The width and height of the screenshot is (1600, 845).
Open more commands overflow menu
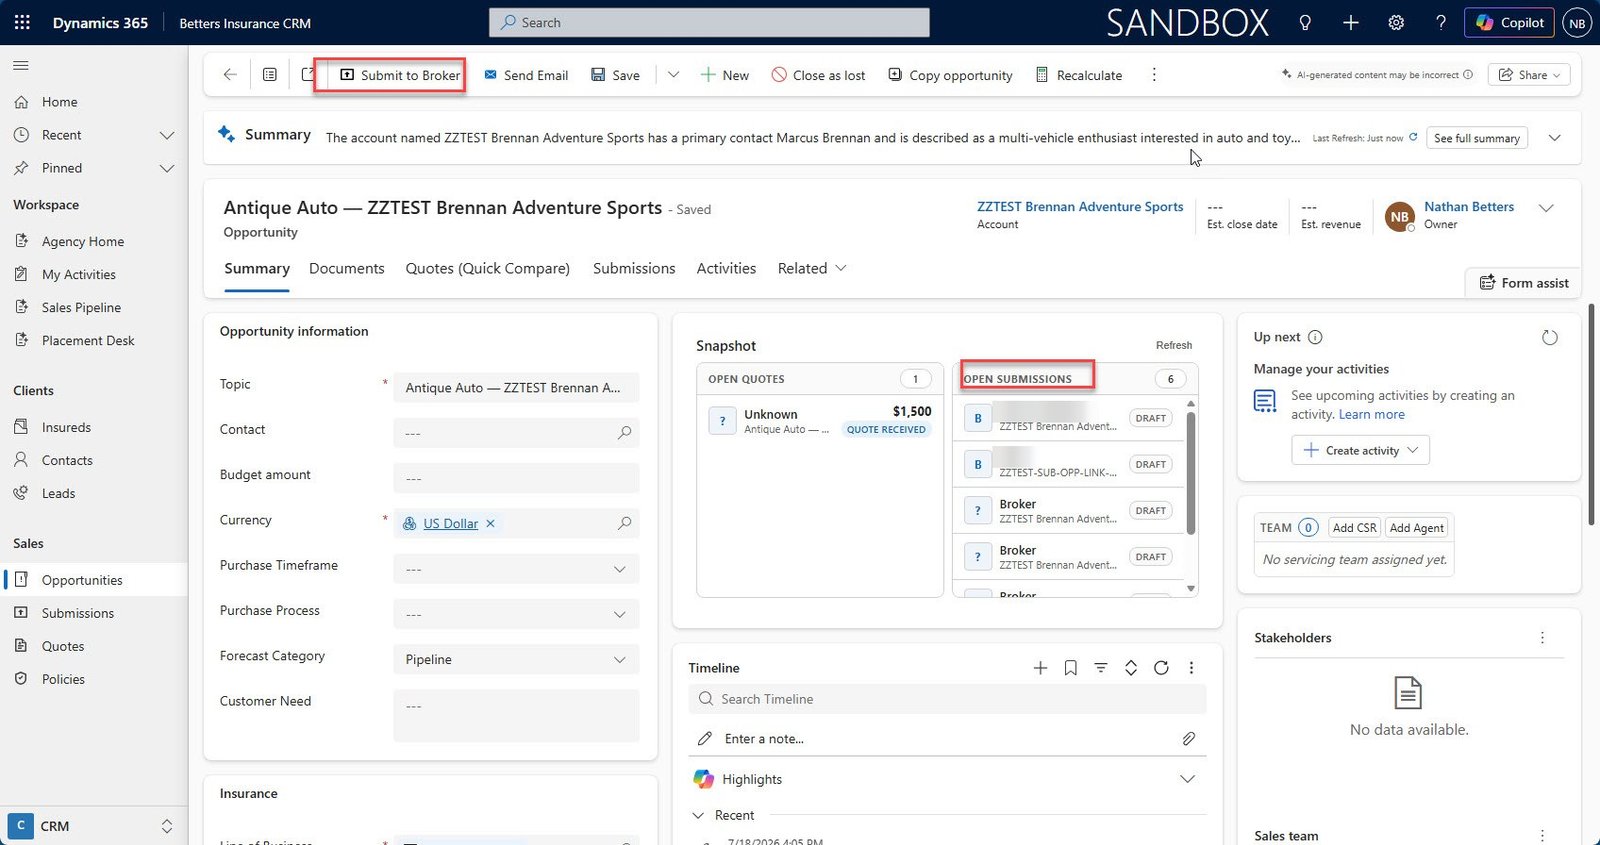1154,75
